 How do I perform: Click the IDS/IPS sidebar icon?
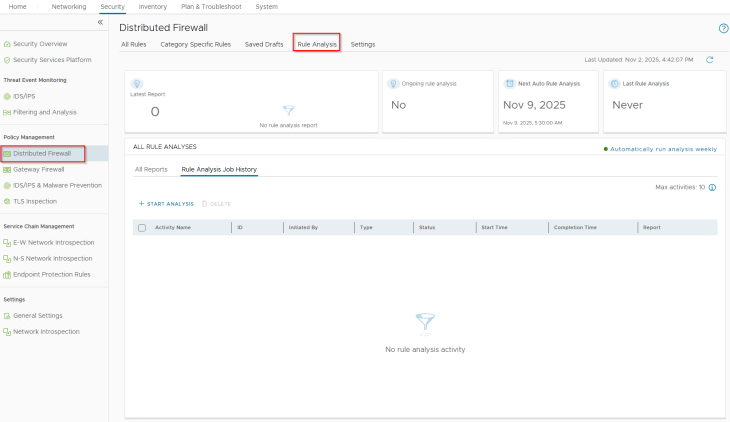[7, 97]
